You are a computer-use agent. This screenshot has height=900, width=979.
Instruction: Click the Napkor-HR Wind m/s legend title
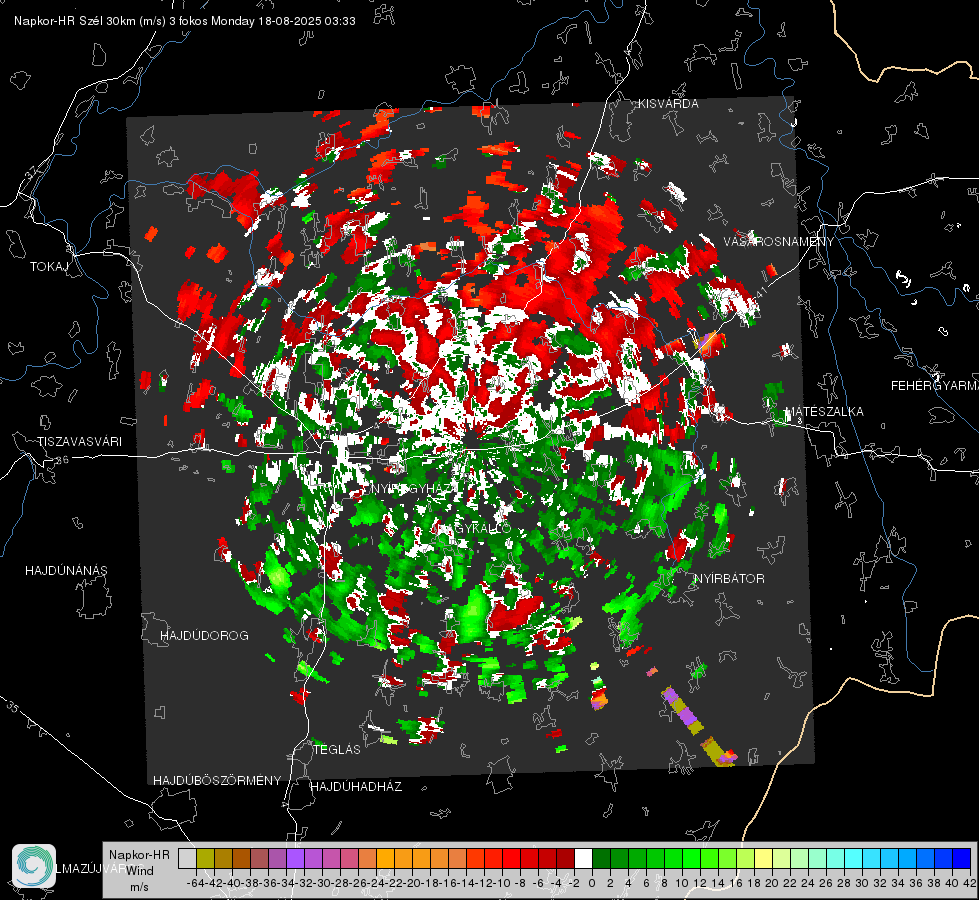tap(139, 871)
